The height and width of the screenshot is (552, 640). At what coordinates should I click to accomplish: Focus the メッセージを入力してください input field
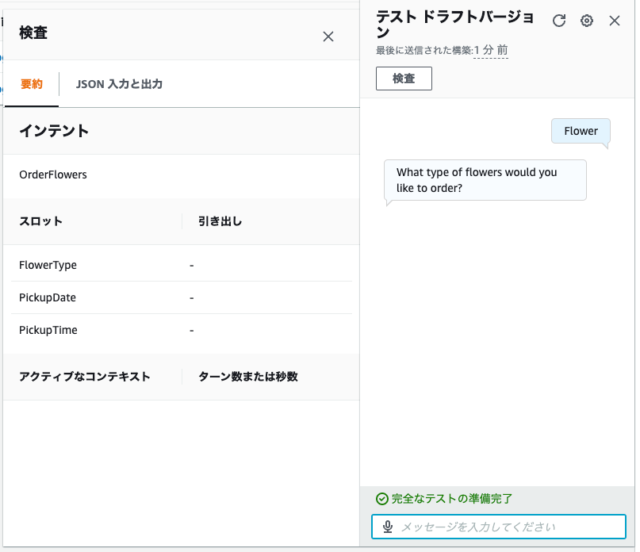coord(498,527)
